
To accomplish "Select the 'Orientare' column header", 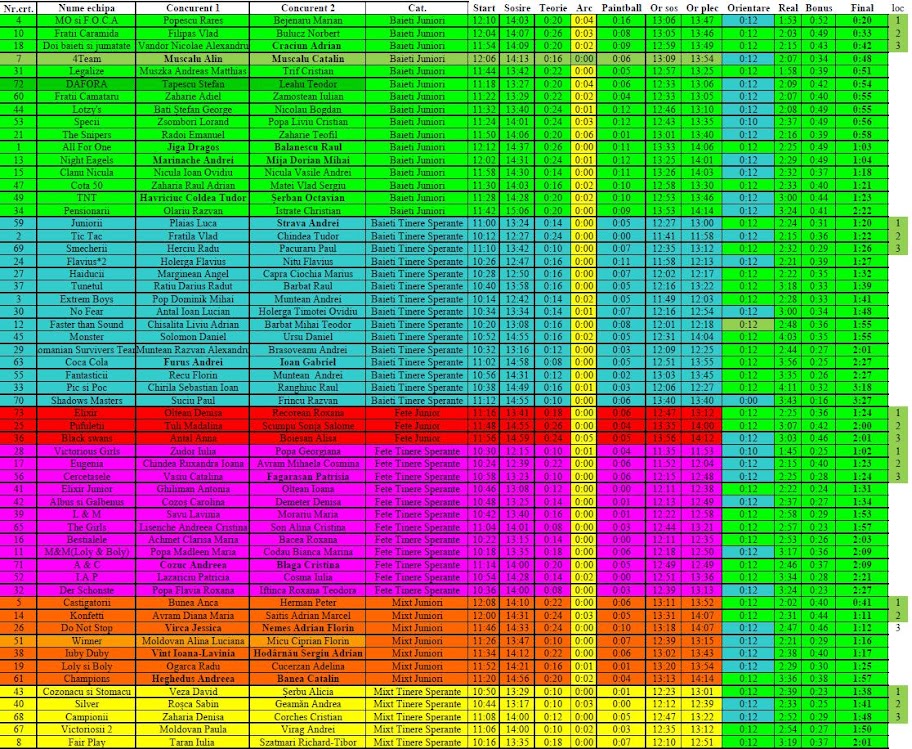I will tap(748, 8).
